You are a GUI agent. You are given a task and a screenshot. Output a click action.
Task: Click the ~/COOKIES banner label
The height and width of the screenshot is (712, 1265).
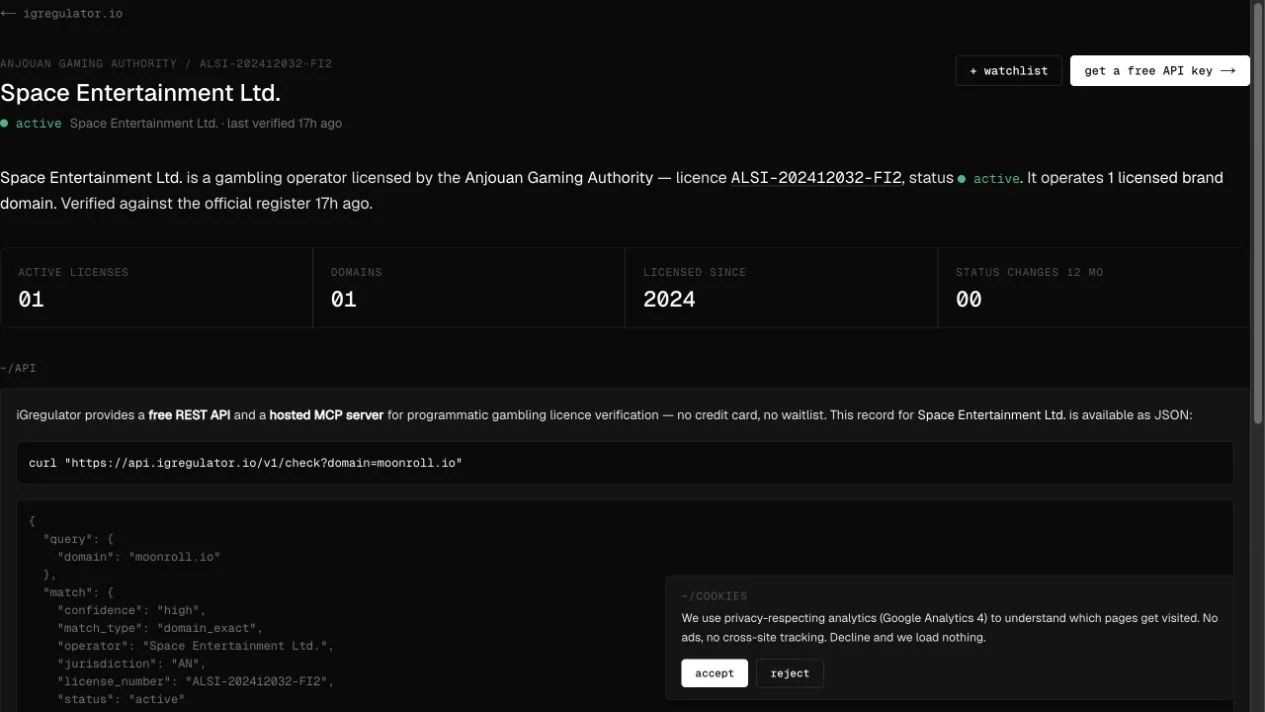[x=714, y=596]
